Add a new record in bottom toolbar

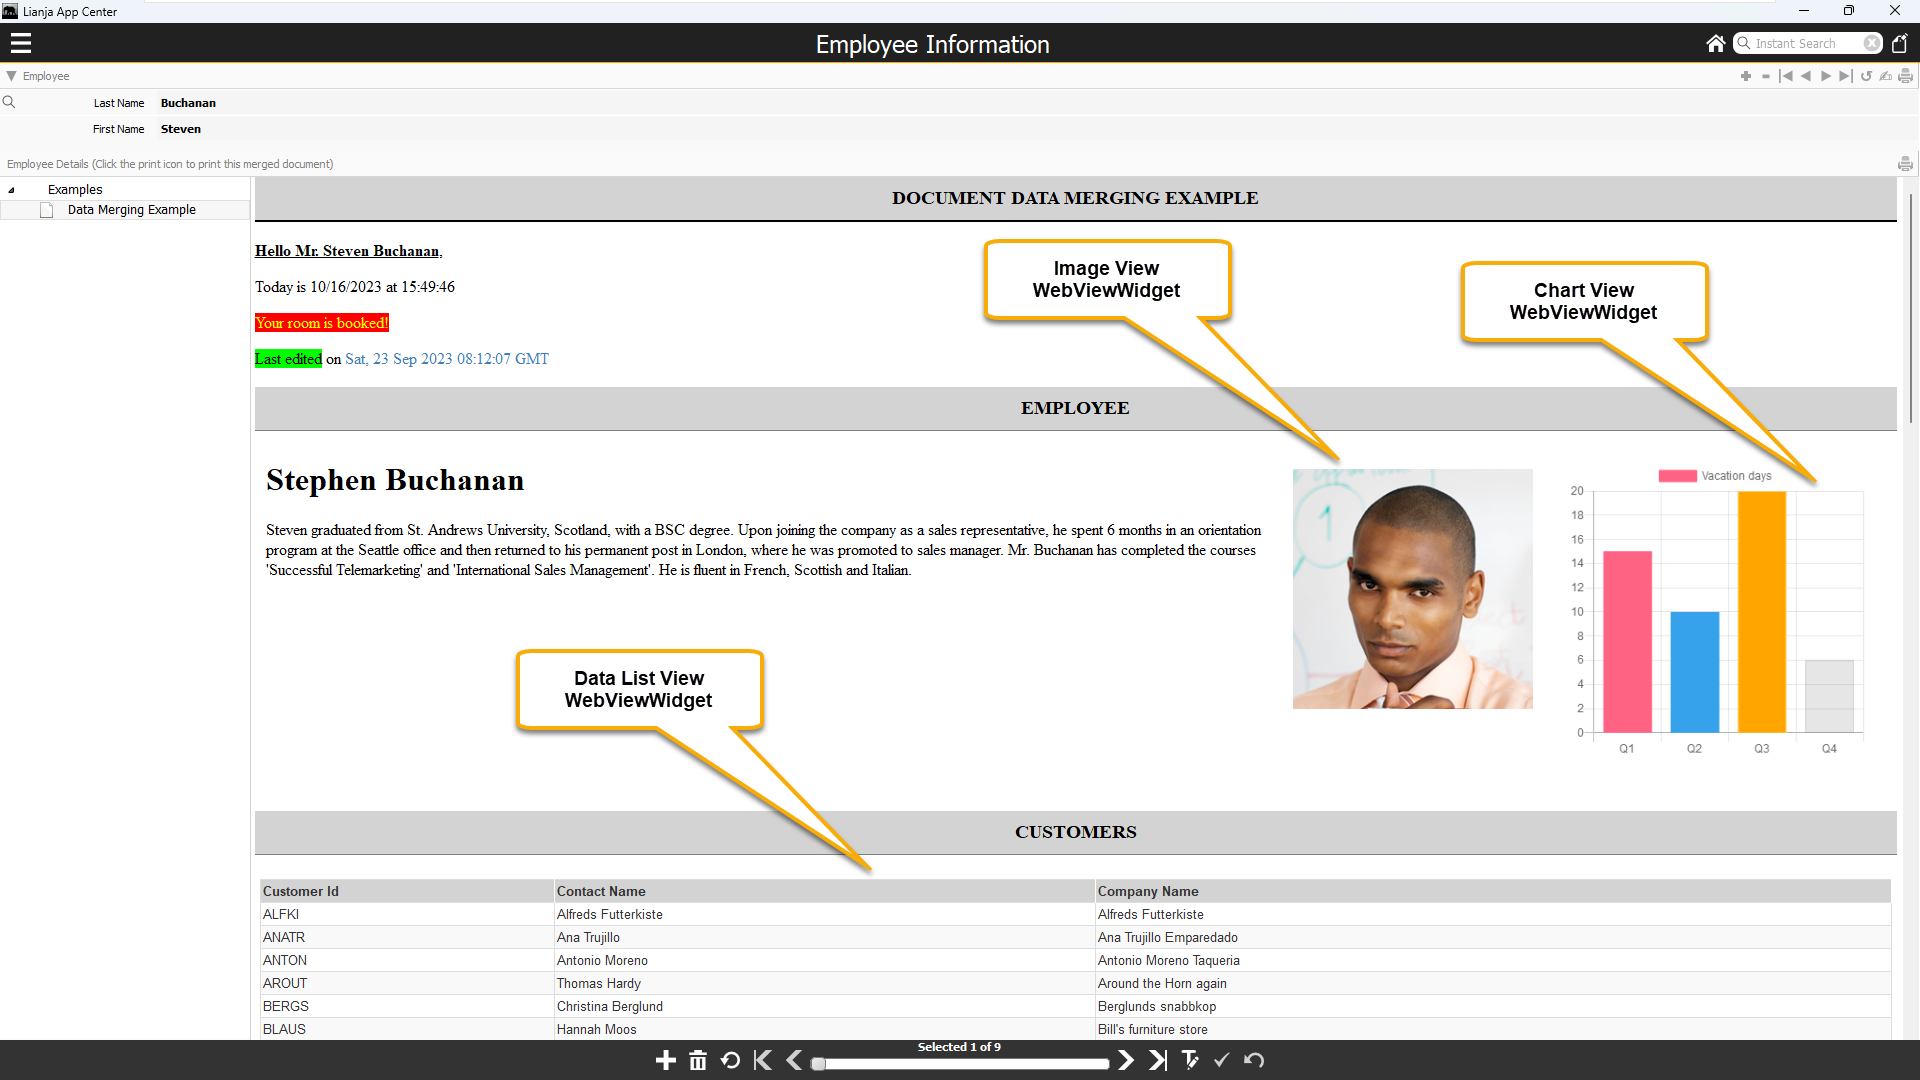click(x=665, y=1060)
